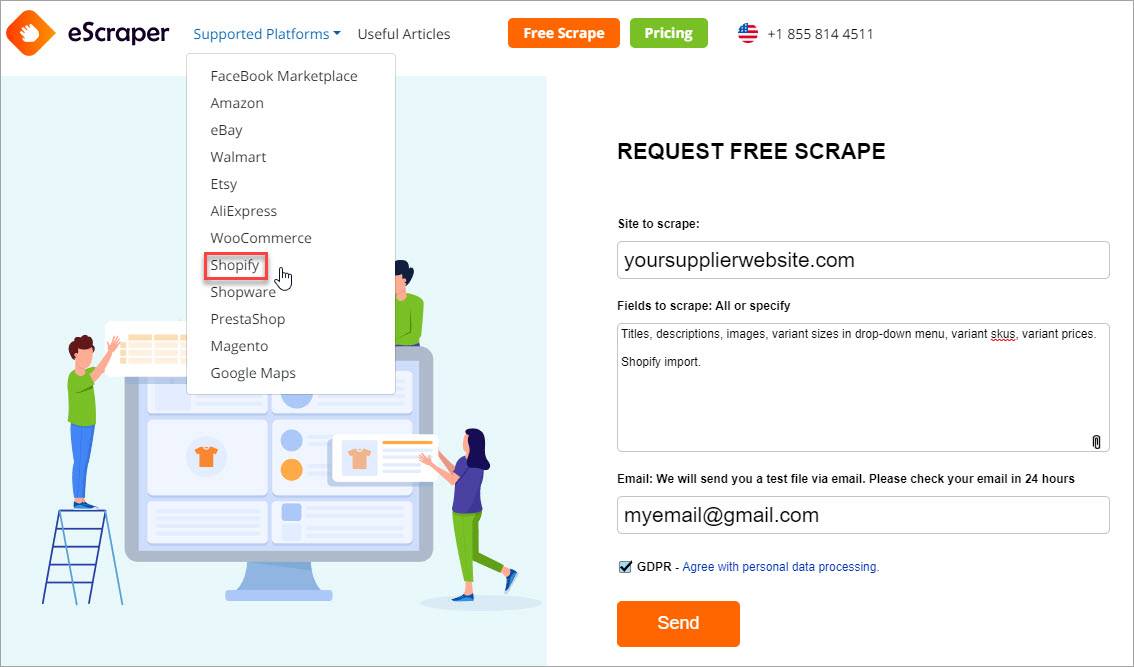1134x667 pixels.
Task: Click the green Pricing button
Action: pos(668,33)
